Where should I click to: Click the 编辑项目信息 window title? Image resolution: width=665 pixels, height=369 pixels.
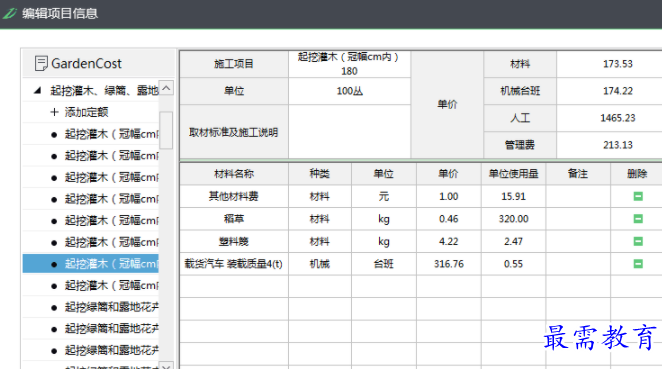(x=60, y=13)
